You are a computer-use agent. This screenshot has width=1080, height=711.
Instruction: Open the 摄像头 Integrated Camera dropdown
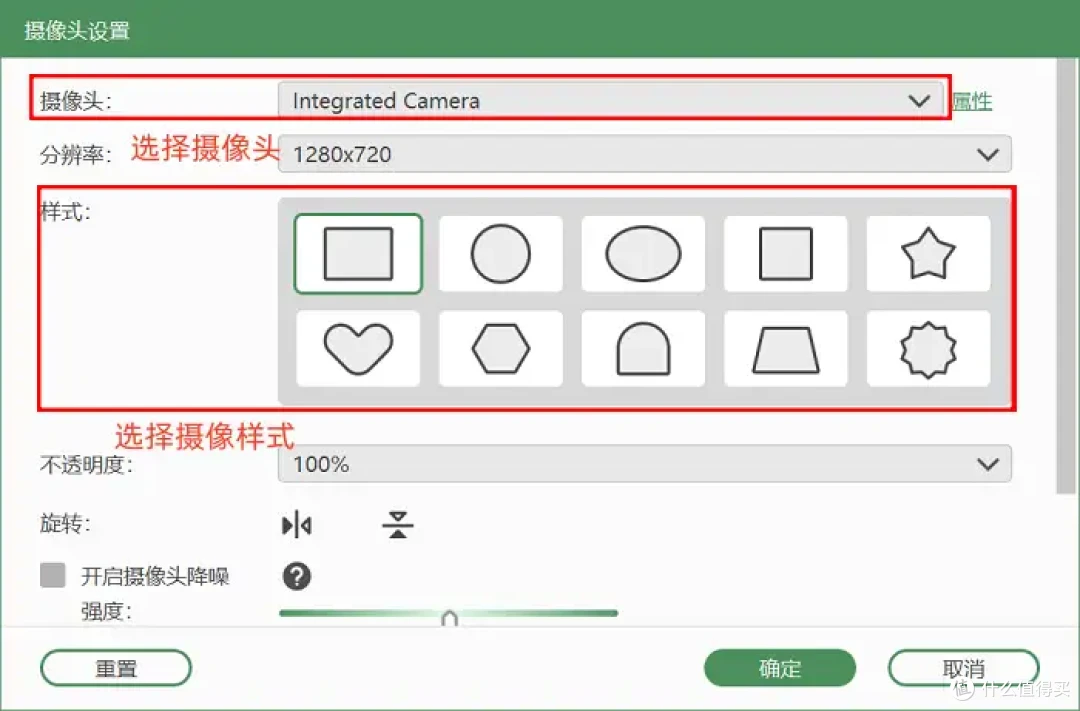(x=610, y=101)
